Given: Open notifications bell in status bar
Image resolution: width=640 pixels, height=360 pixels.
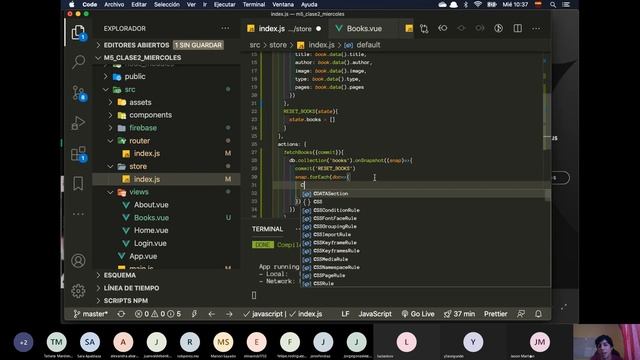Looking at the screenshot, I should [x=538, y=314].
